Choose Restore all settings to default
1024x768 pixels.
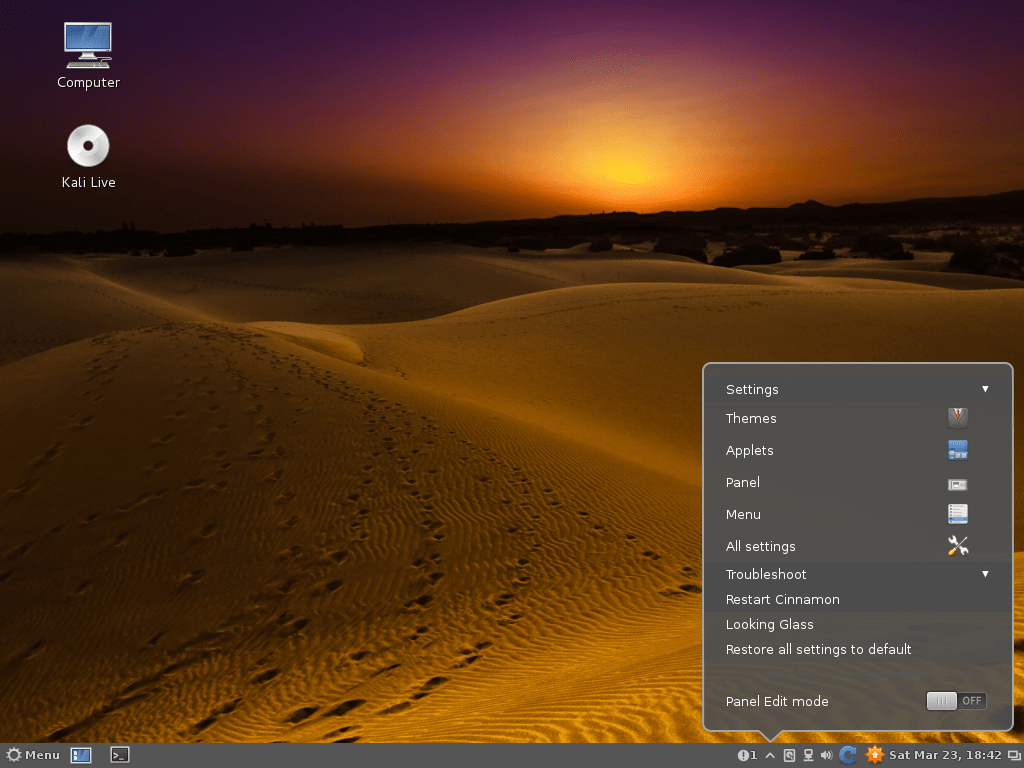(818, 649)
